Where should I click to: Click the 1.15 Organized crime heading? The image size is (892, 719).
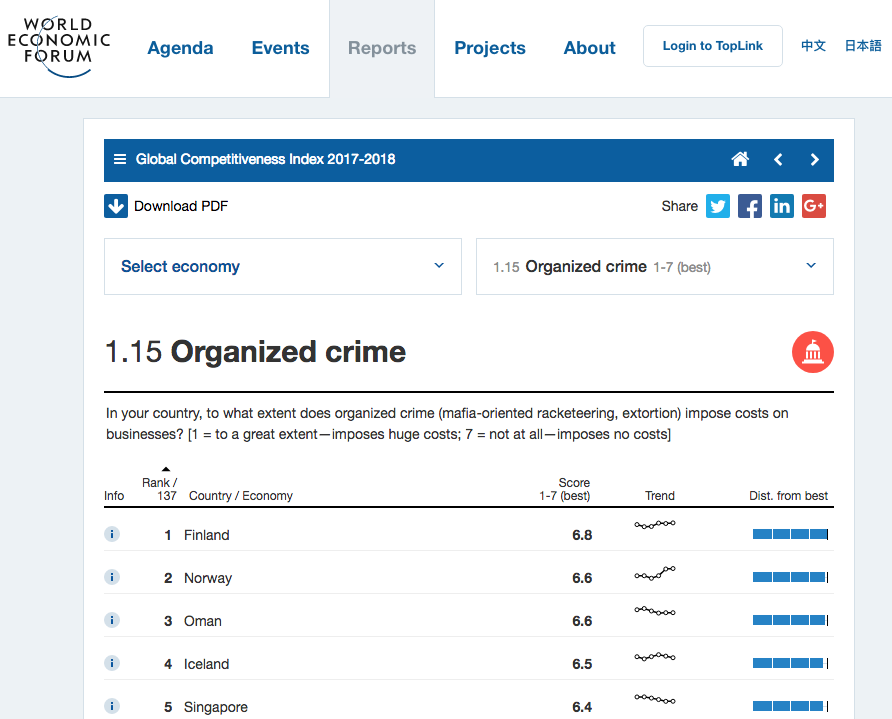click(x=255, y=352)
